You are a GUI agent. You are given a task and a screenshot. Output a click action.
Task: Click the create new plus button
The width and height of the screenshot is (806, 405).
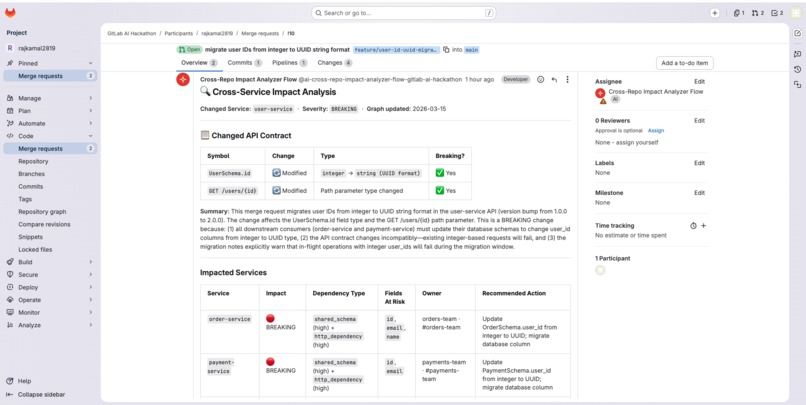(x=715, y=13)
